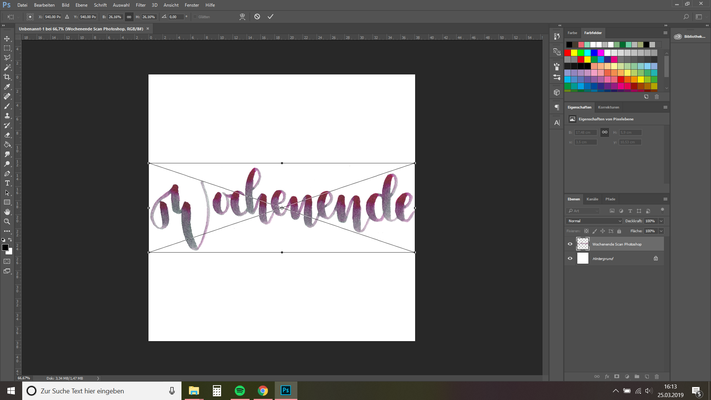Hide the Wochenende Scan Photoshop layer
Viewport: 711px width, 400px height.
pos(570,243)
